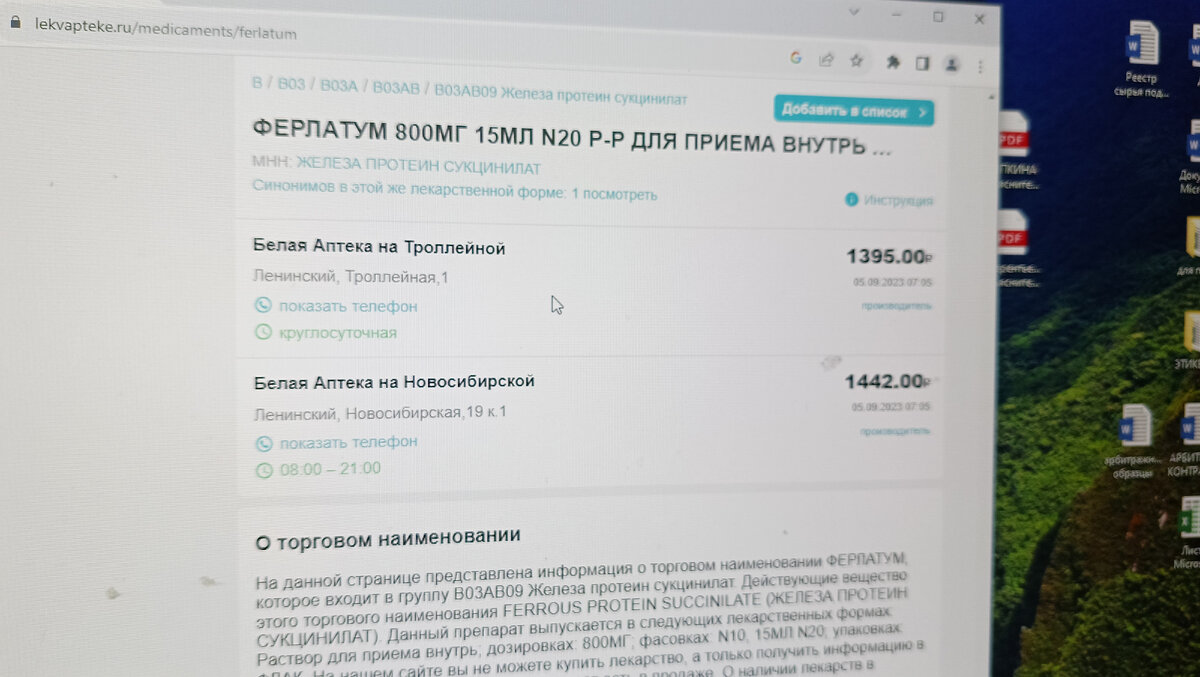Open the Chrome three-dot menu
Viewport: 1200px width, 677px height.
click(x=980, y=66)
